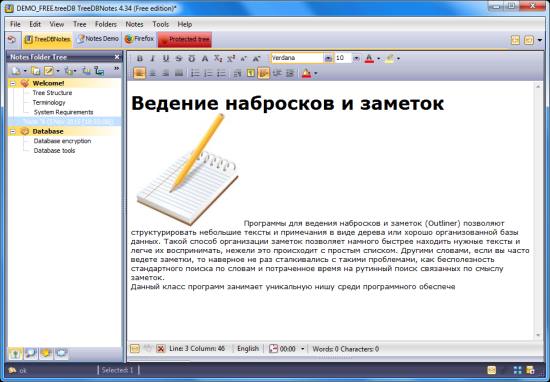Image resolution: width=550 pixels, height=382 pixels.
Task: Switch to the Notes Demo tab
Action: coord(98,39)
